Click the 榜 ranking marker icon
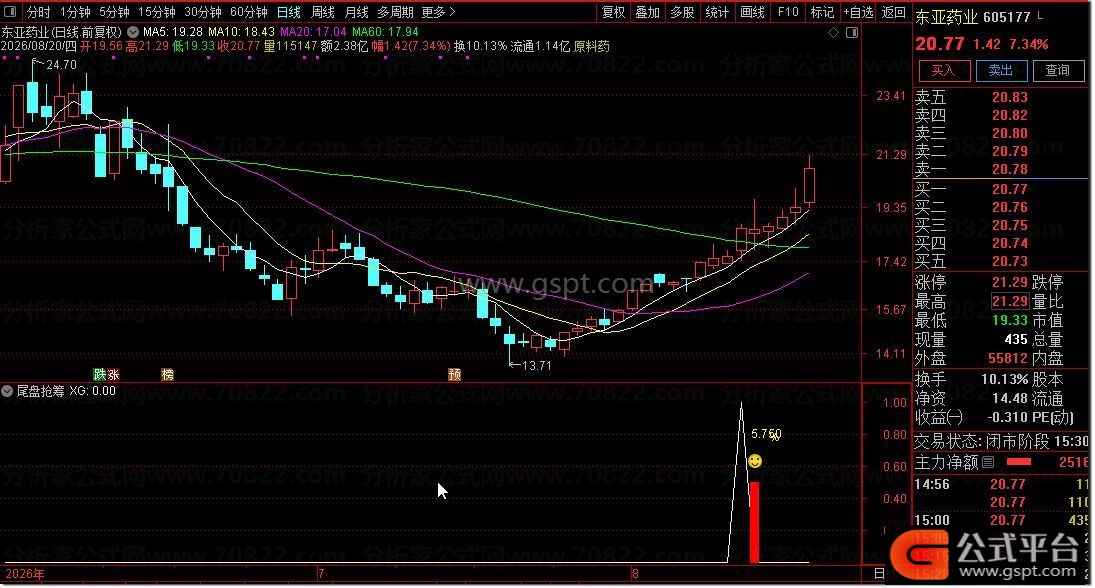1095x588 pixels. click(x=168, y=375)
